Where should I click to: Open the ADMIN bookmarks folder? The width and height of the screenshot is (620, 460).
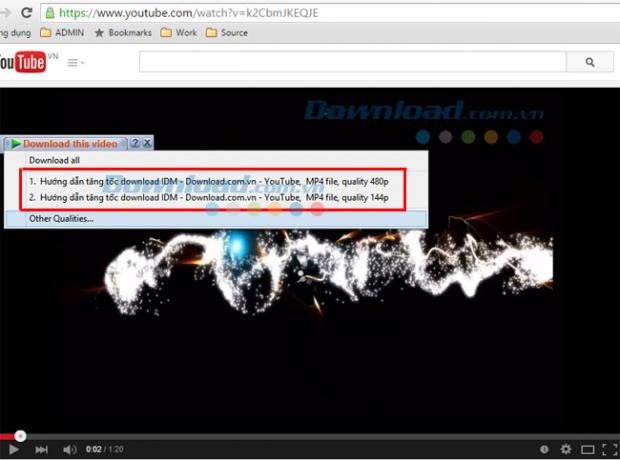[x=62, y=32]
